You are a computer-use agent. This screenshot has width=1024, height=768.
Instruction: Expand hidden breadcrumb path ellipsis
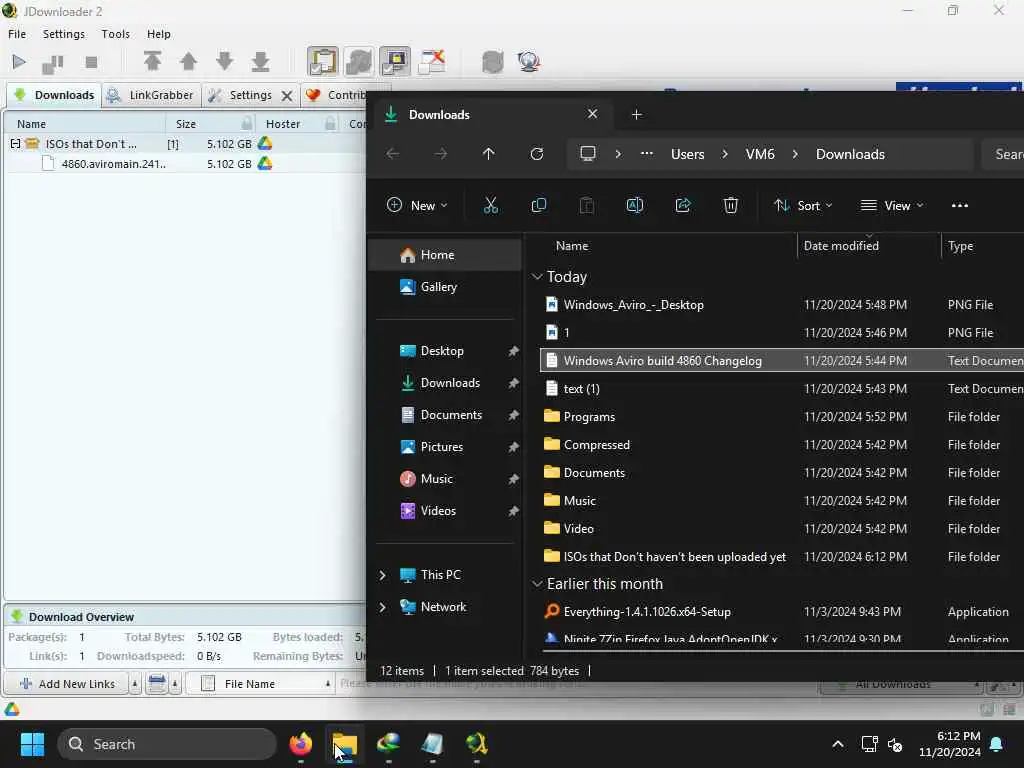pyautogui.click(x=647, y=153)
